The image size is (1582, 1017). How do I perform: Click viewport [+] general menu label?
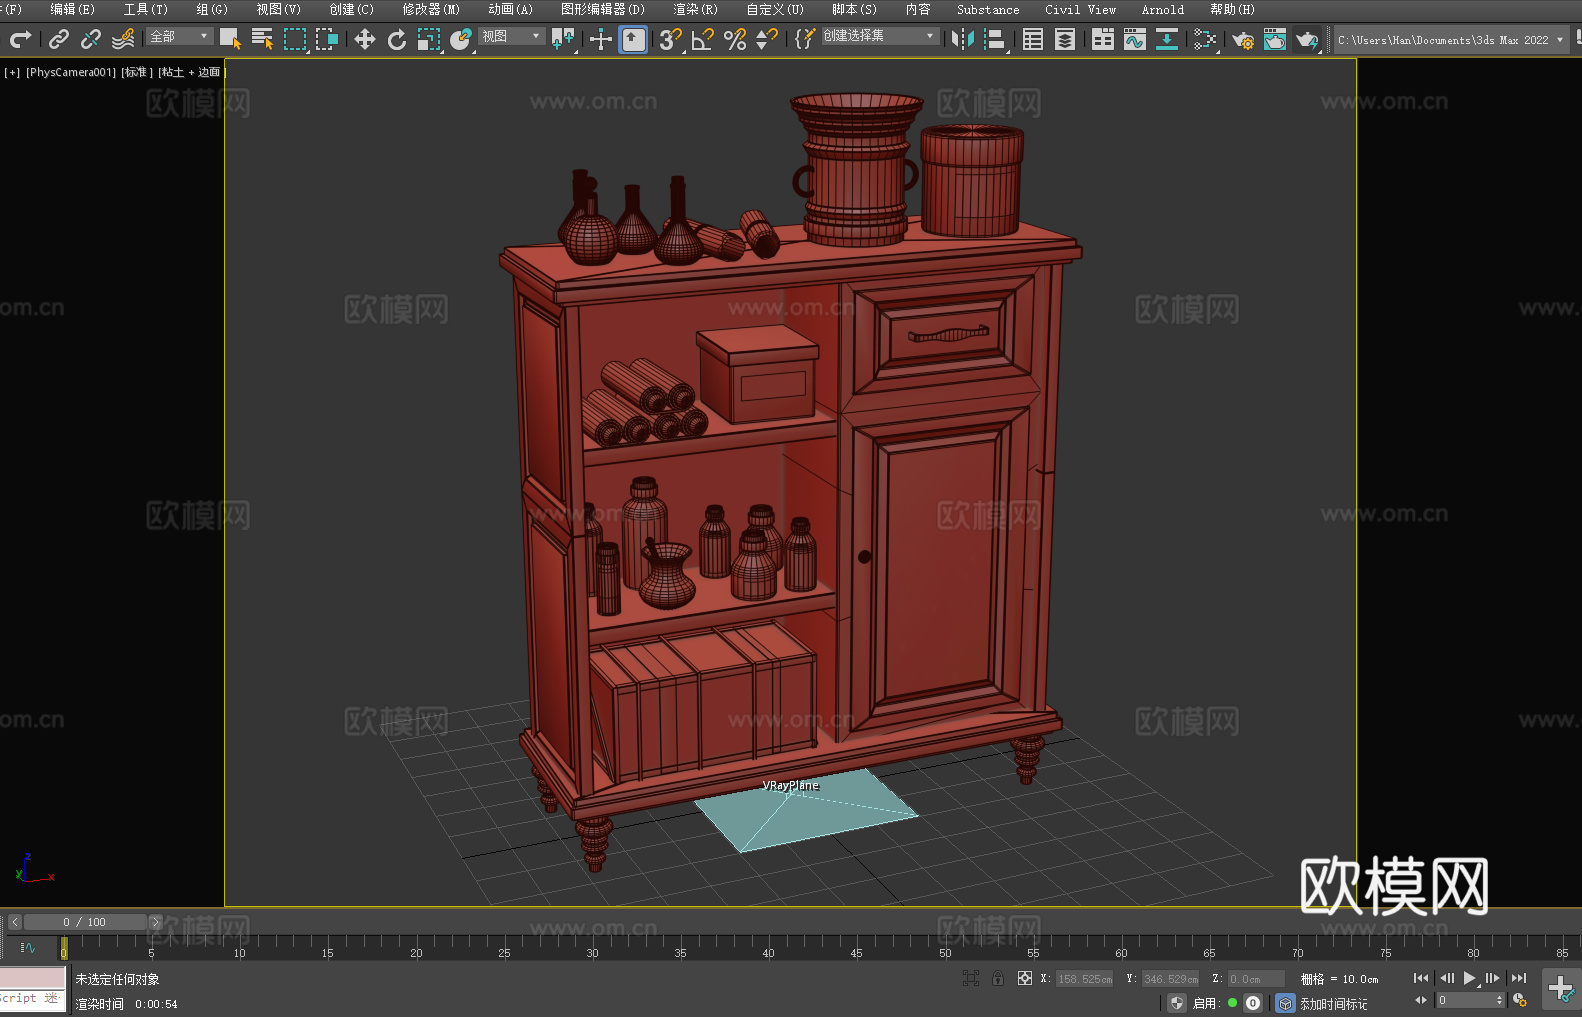coord(12,72)
